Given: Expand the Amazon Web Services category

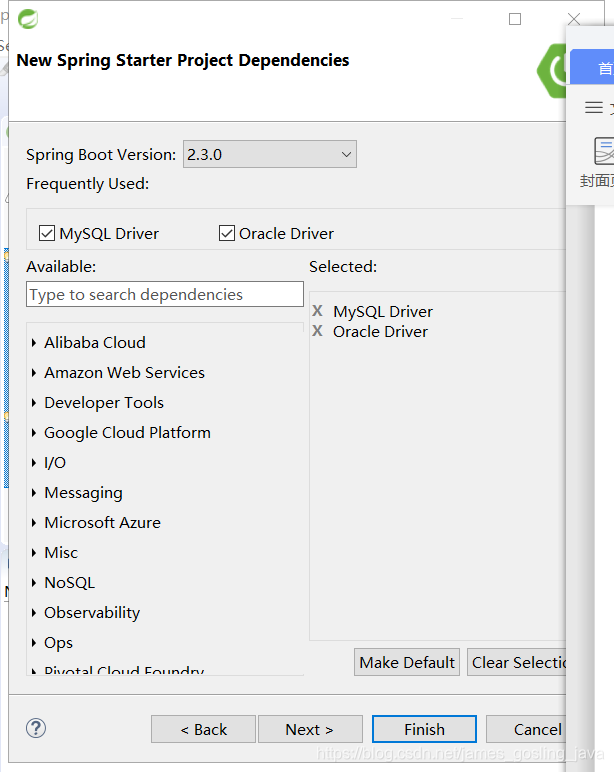Looking at the screenshot, I should 34,373.
